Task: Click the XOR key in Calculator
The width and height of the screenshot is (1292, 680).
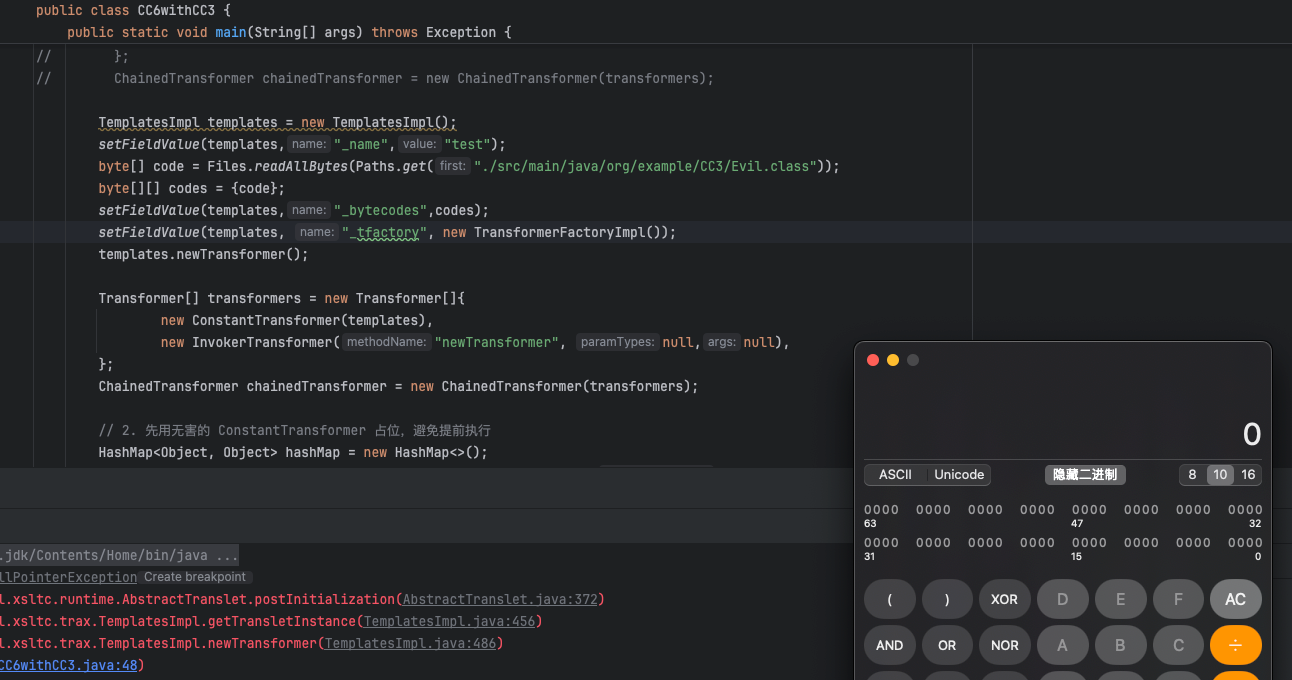Action: (1004, 599)
